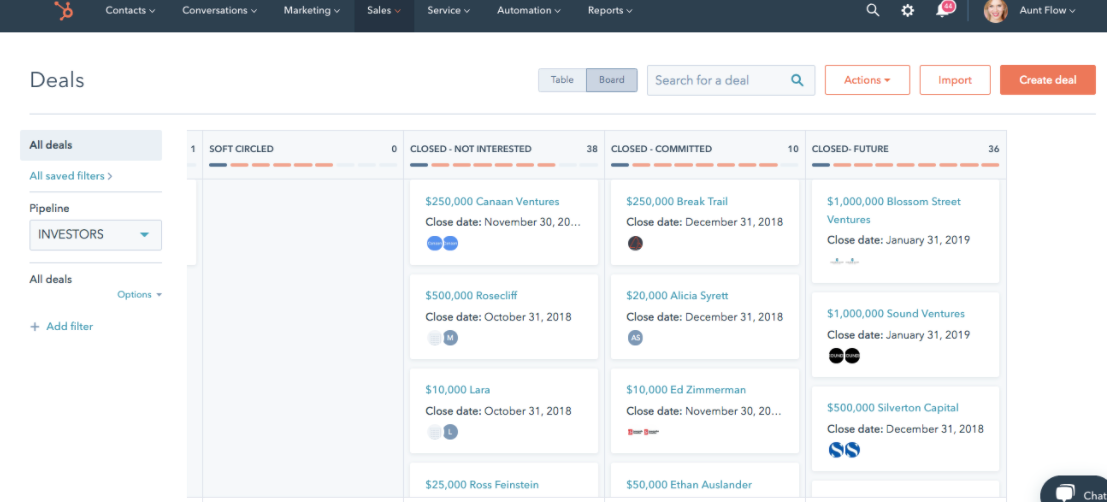Click Closed - Not Interested stage progress bar
This screenshot has height=502, width=1108.
pos(504,165)
